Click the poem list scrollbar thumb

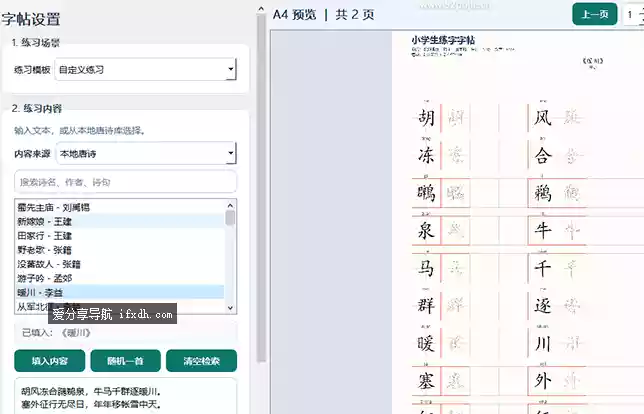tap(230, 218)
